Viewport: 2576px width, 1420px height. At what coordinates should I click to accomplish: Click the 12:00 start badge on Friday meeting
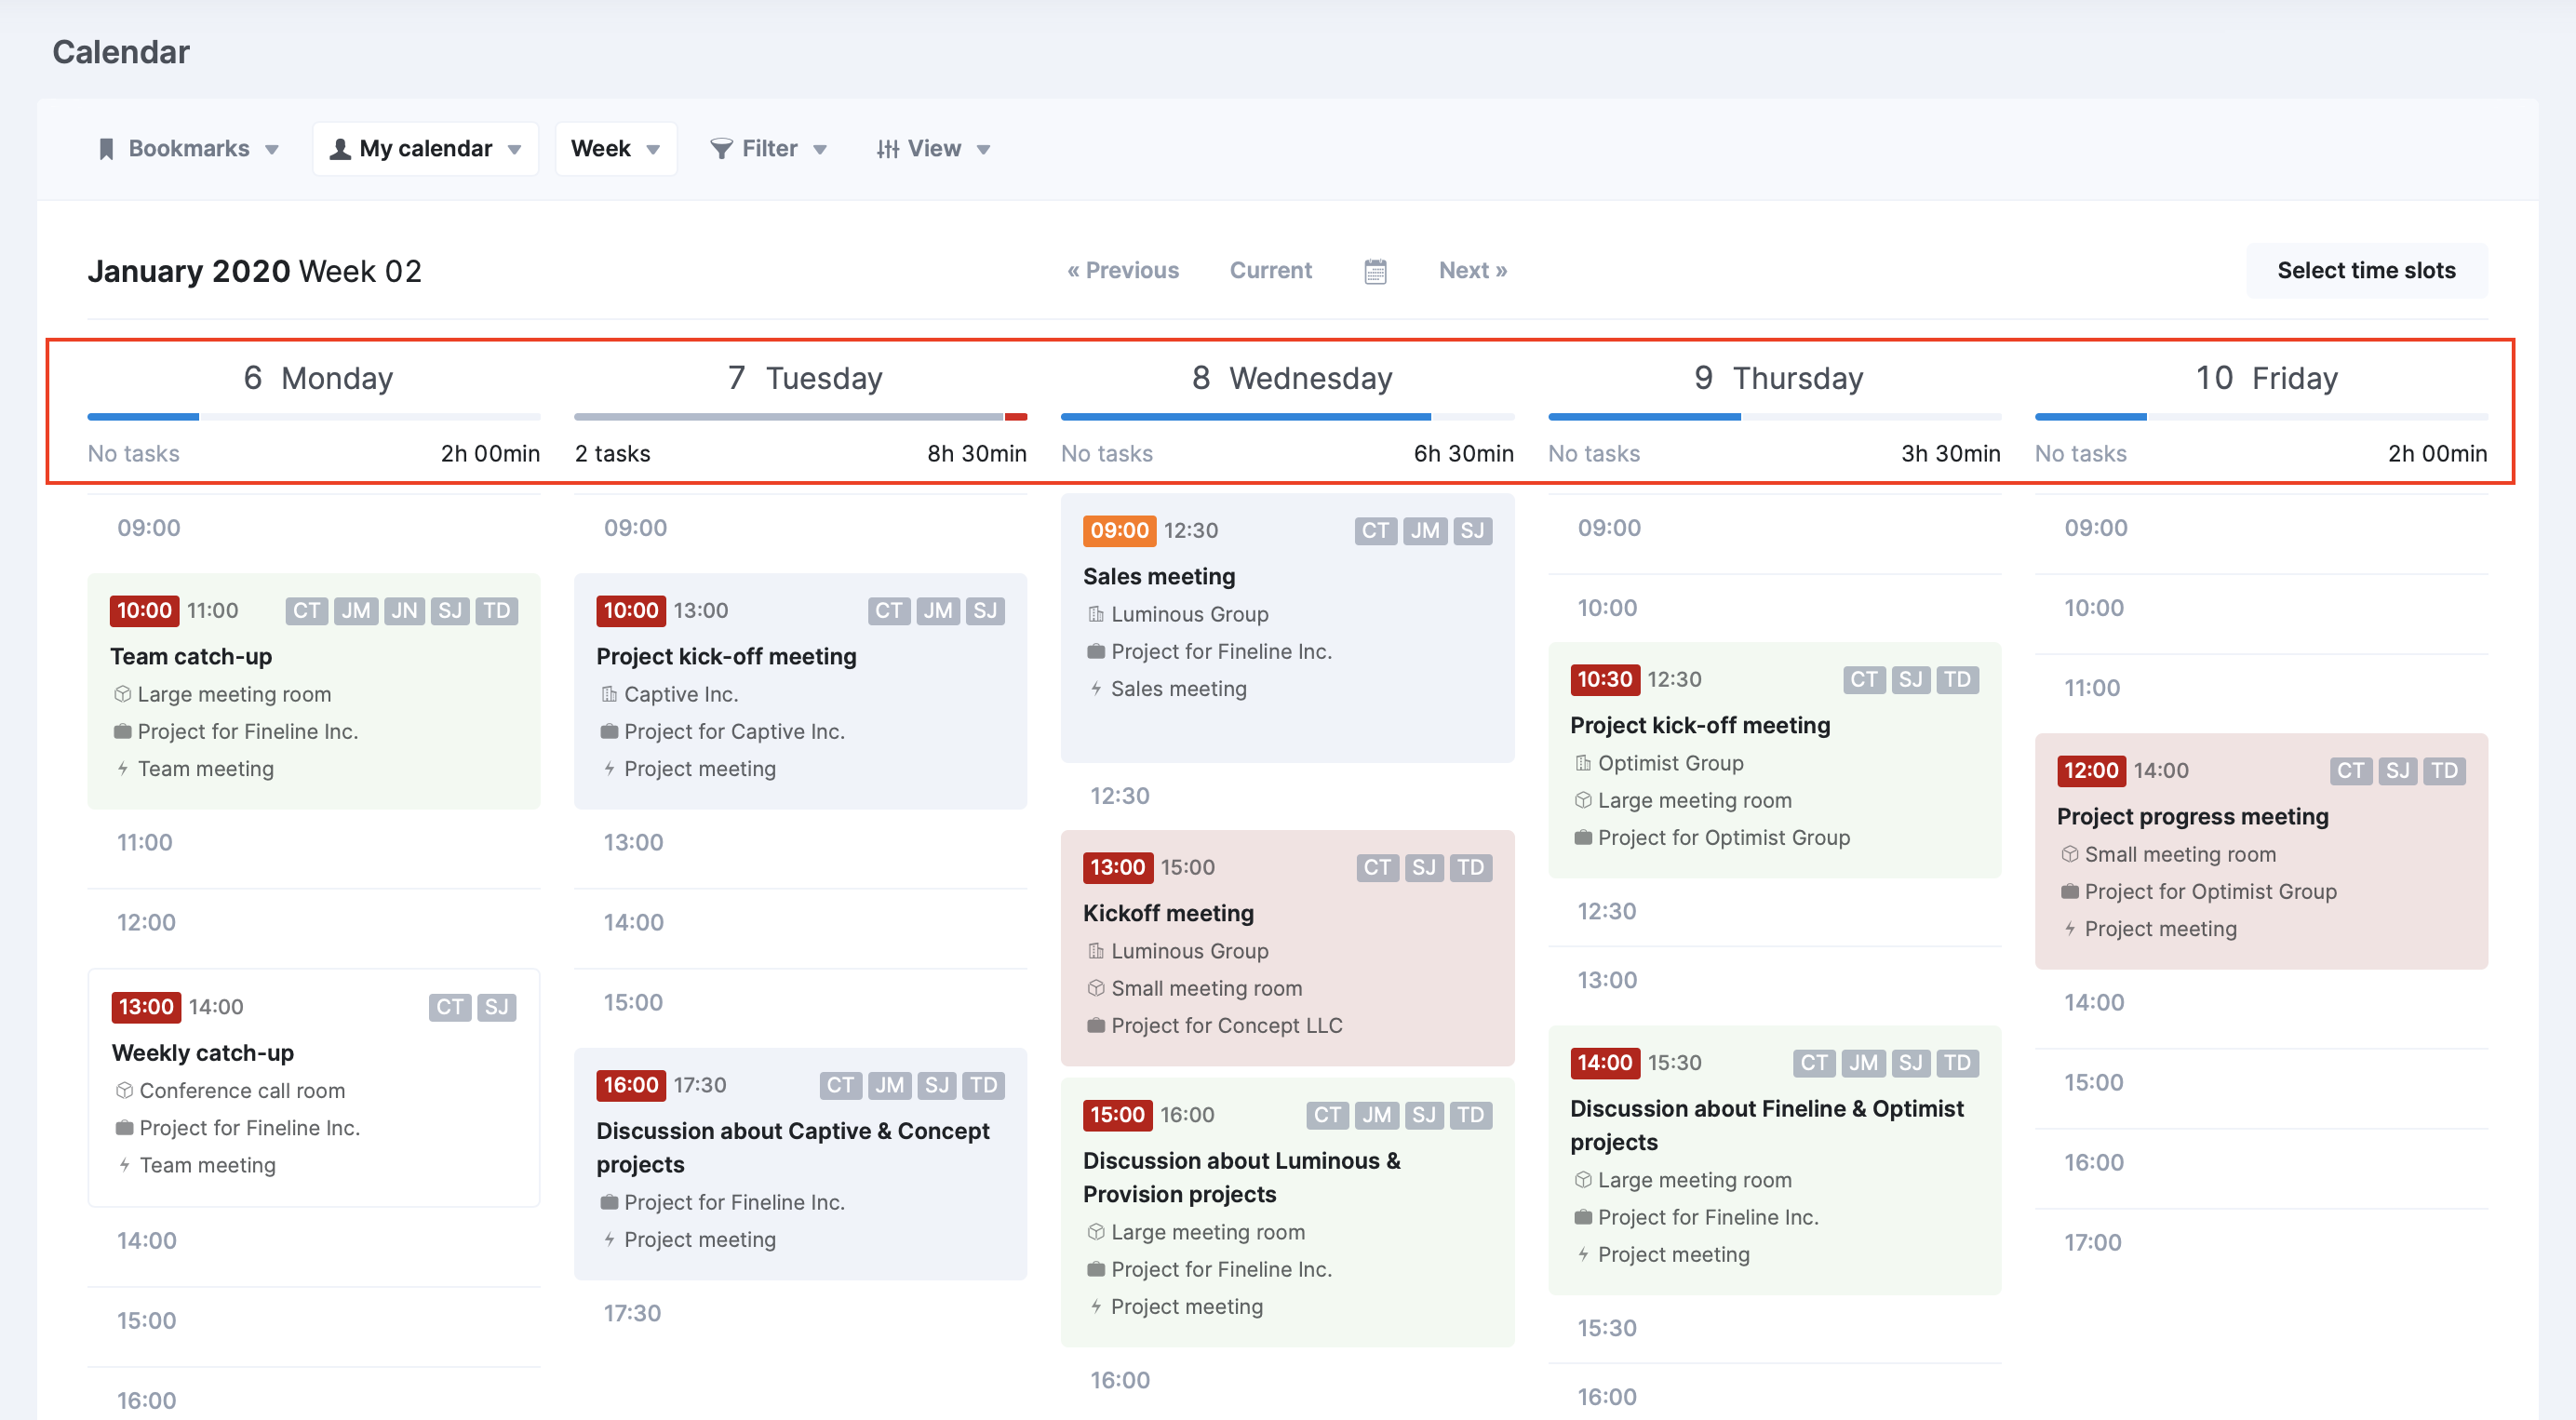tap(2091, 770)
